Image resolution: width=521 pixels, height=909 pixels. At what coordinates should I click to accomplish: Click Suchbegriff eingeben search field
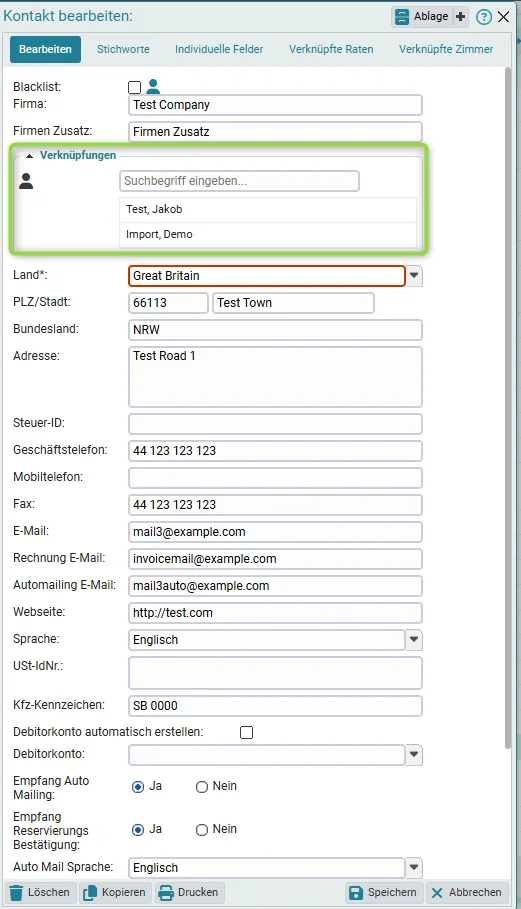(239, 181)
